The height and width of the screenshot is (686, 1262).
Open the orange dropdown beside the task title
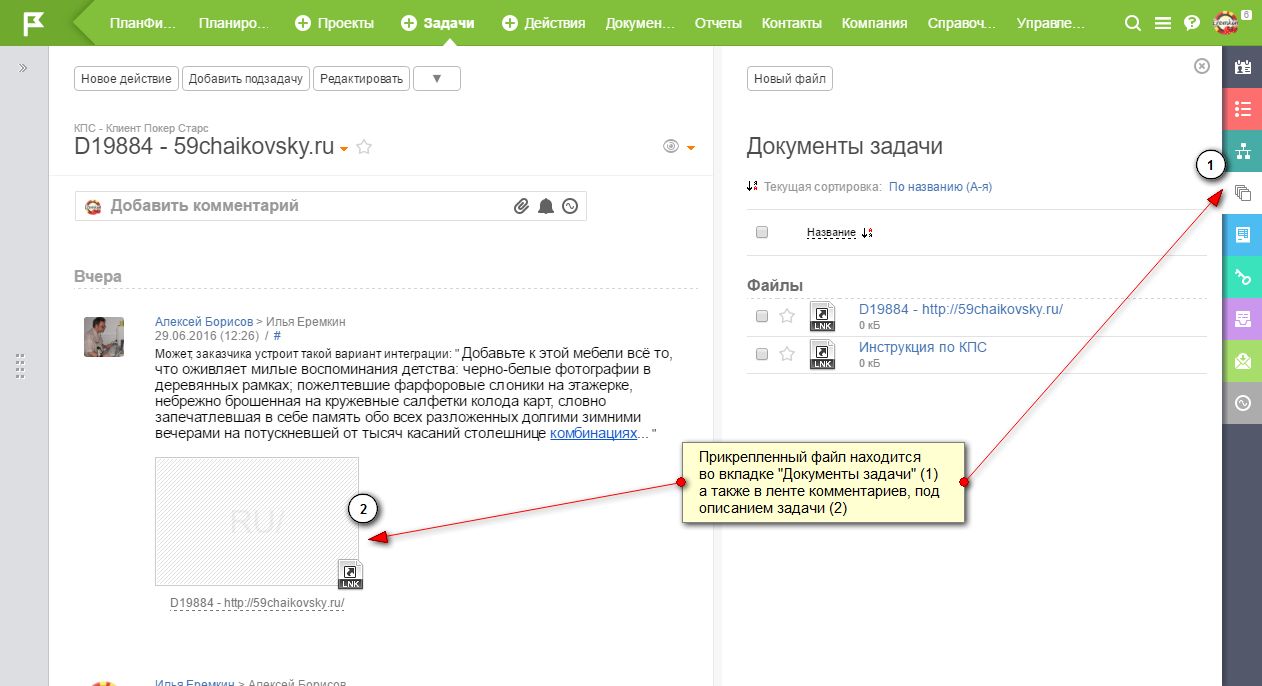point(344,149)
